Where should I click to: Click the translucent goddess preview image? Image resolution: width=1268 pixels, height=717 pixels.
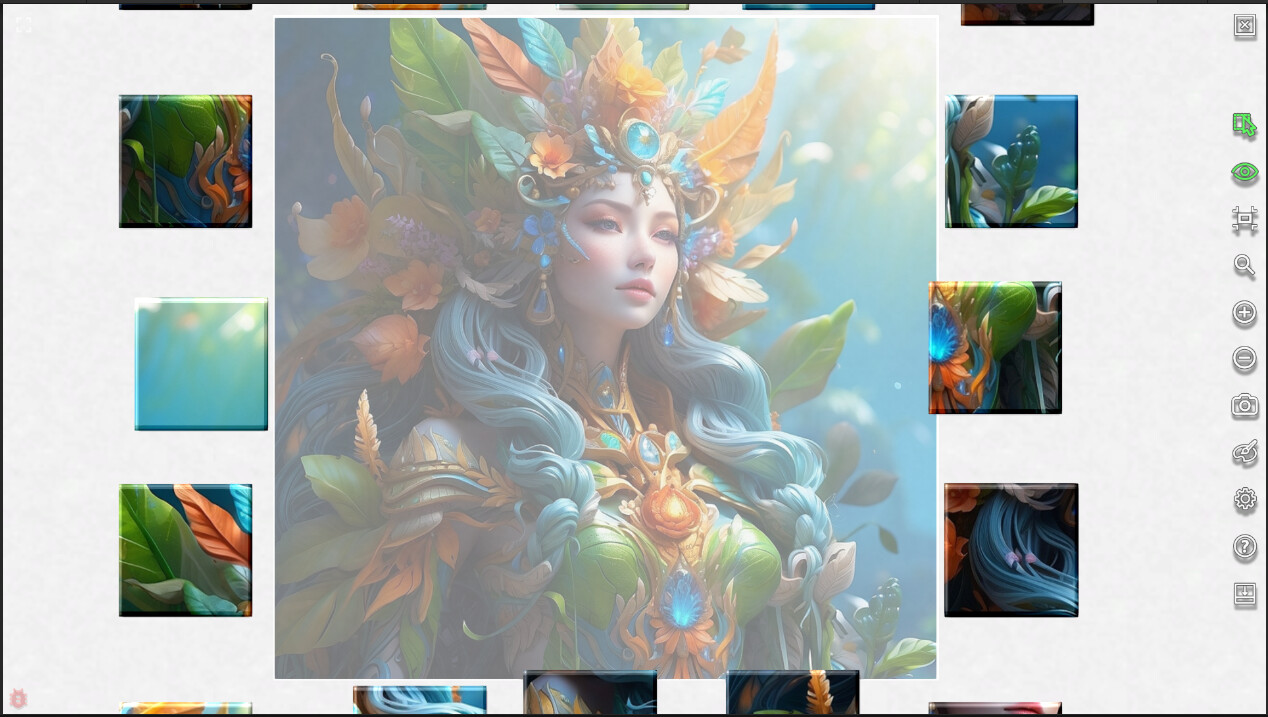pyautogui.click(x=606, y=348)
